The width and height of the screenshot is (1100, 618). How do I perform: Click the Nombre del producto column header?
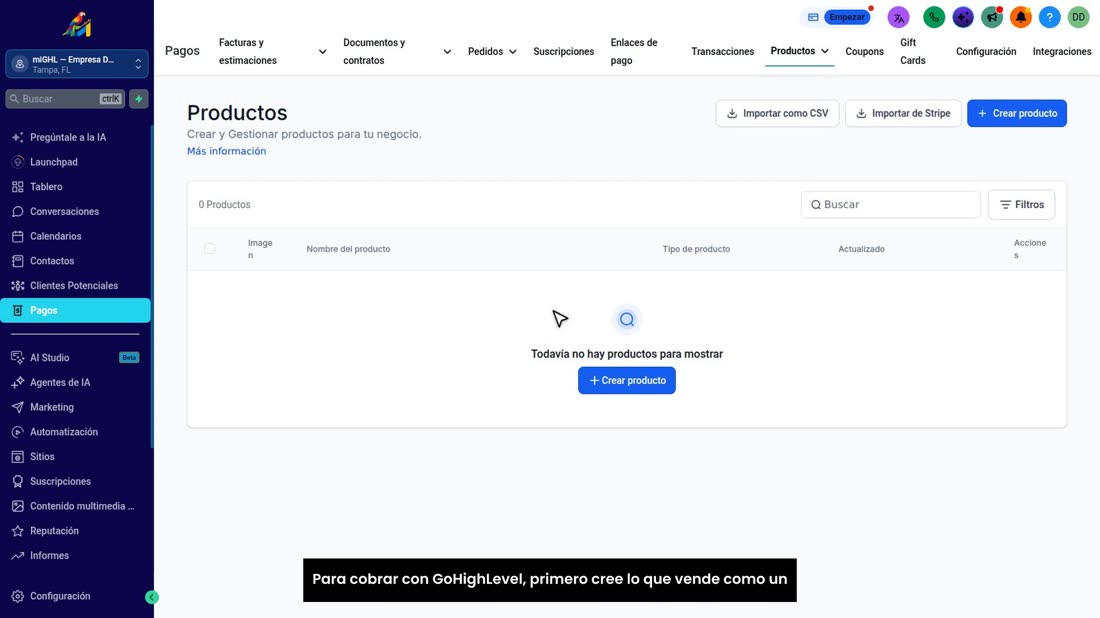click(348, 249)
